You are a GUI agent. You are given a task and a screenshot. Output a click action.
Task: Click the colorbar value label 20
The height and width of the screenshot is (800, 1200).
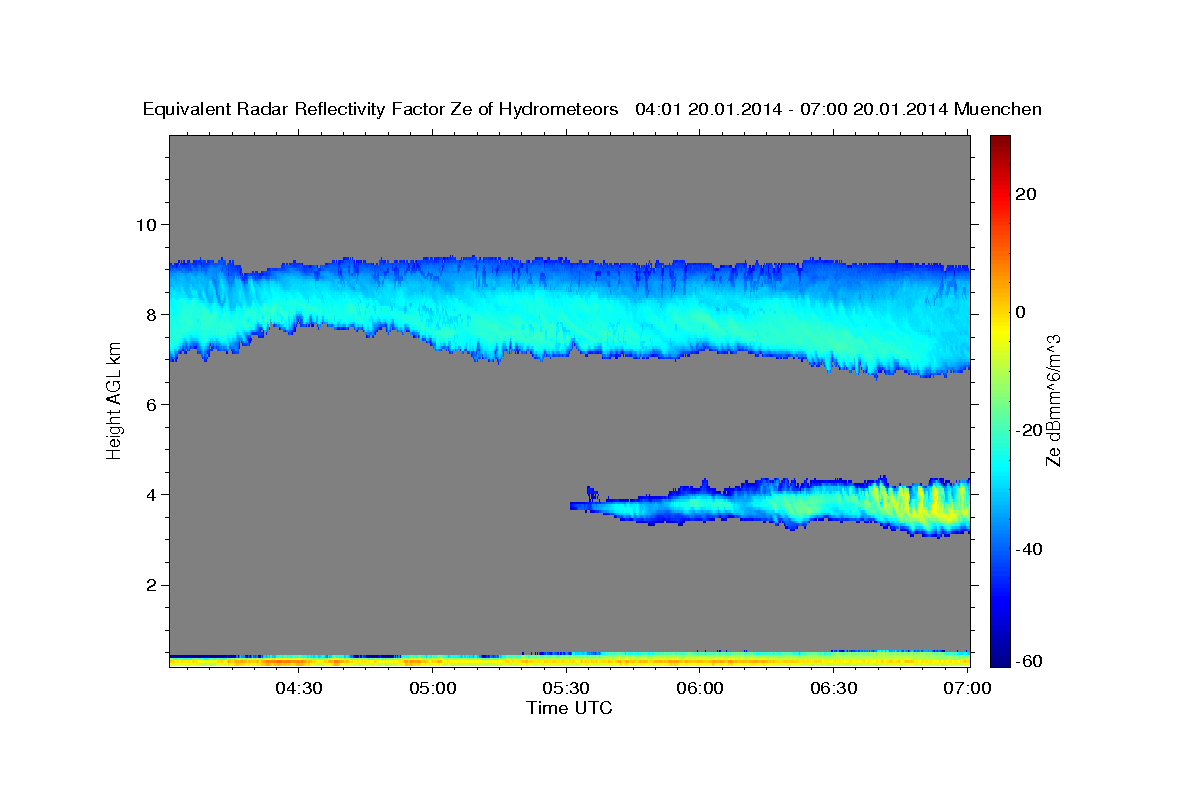pos(1025,194)
